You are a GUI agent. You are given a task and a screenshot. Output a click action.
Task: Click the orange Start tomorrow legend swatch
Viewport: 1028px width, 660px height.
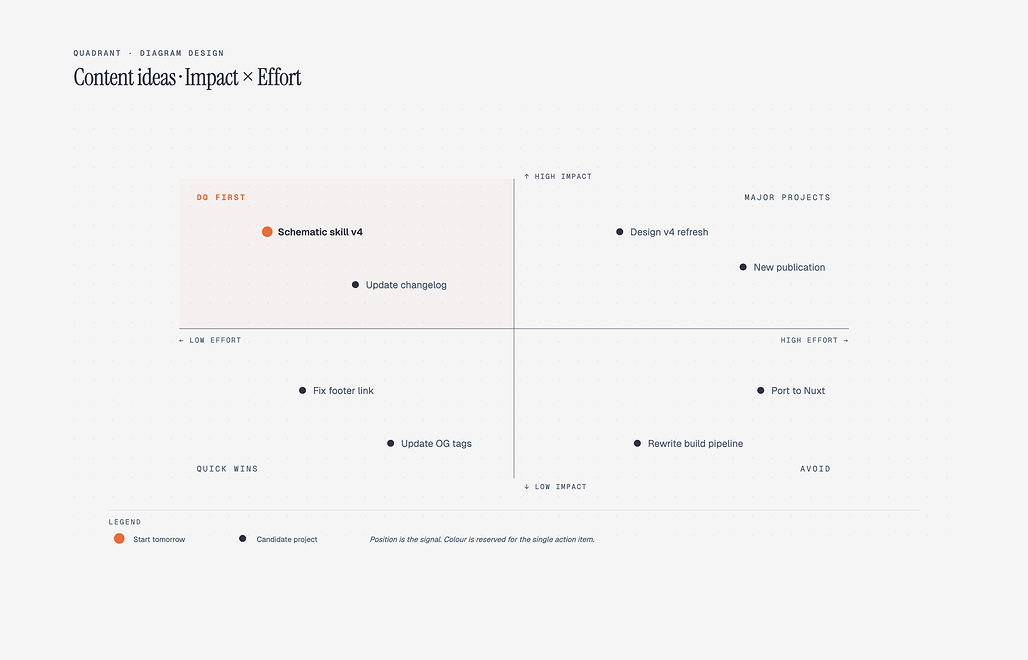click(x=119, y=538)
